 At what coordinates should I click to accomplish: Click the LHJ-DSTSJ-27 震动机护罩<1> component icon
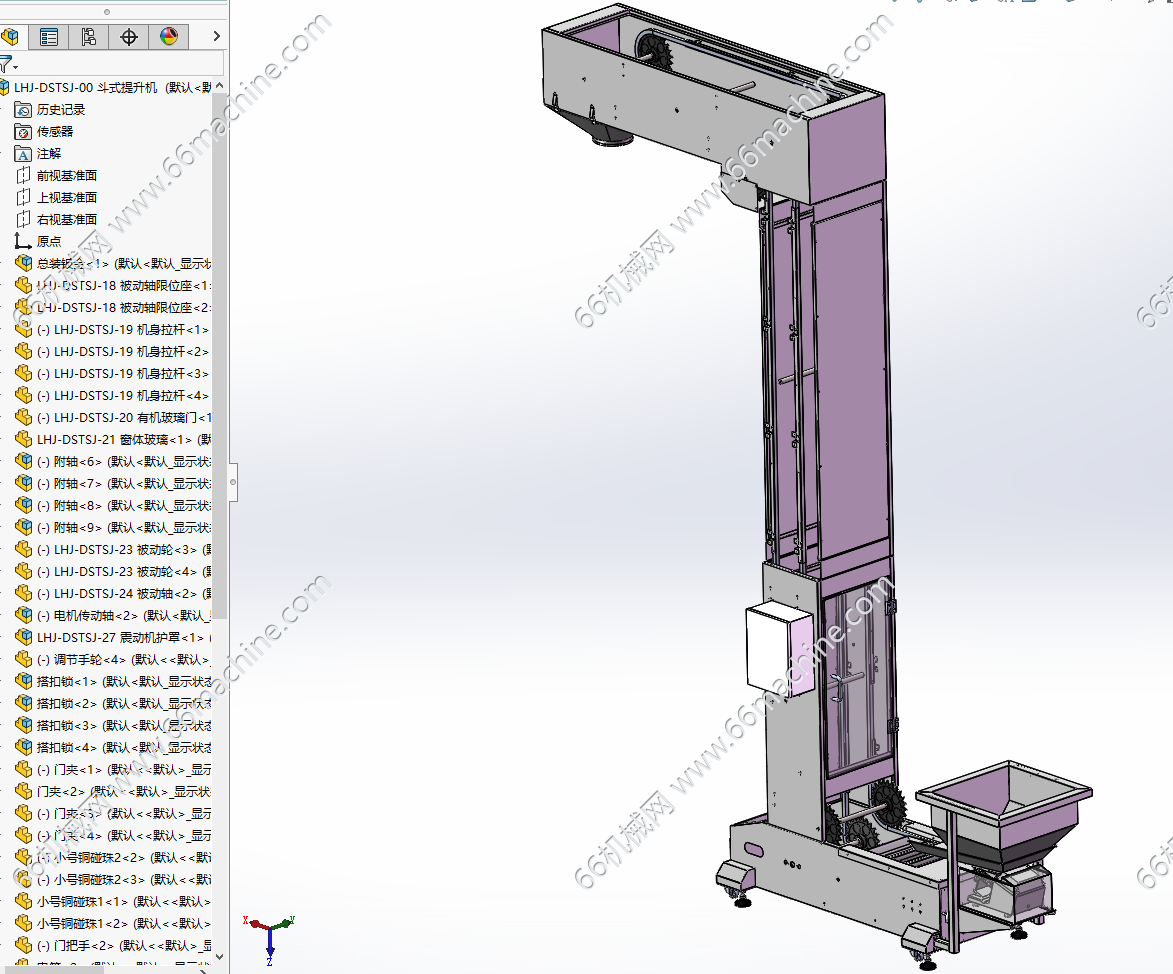tap(23, 637)
